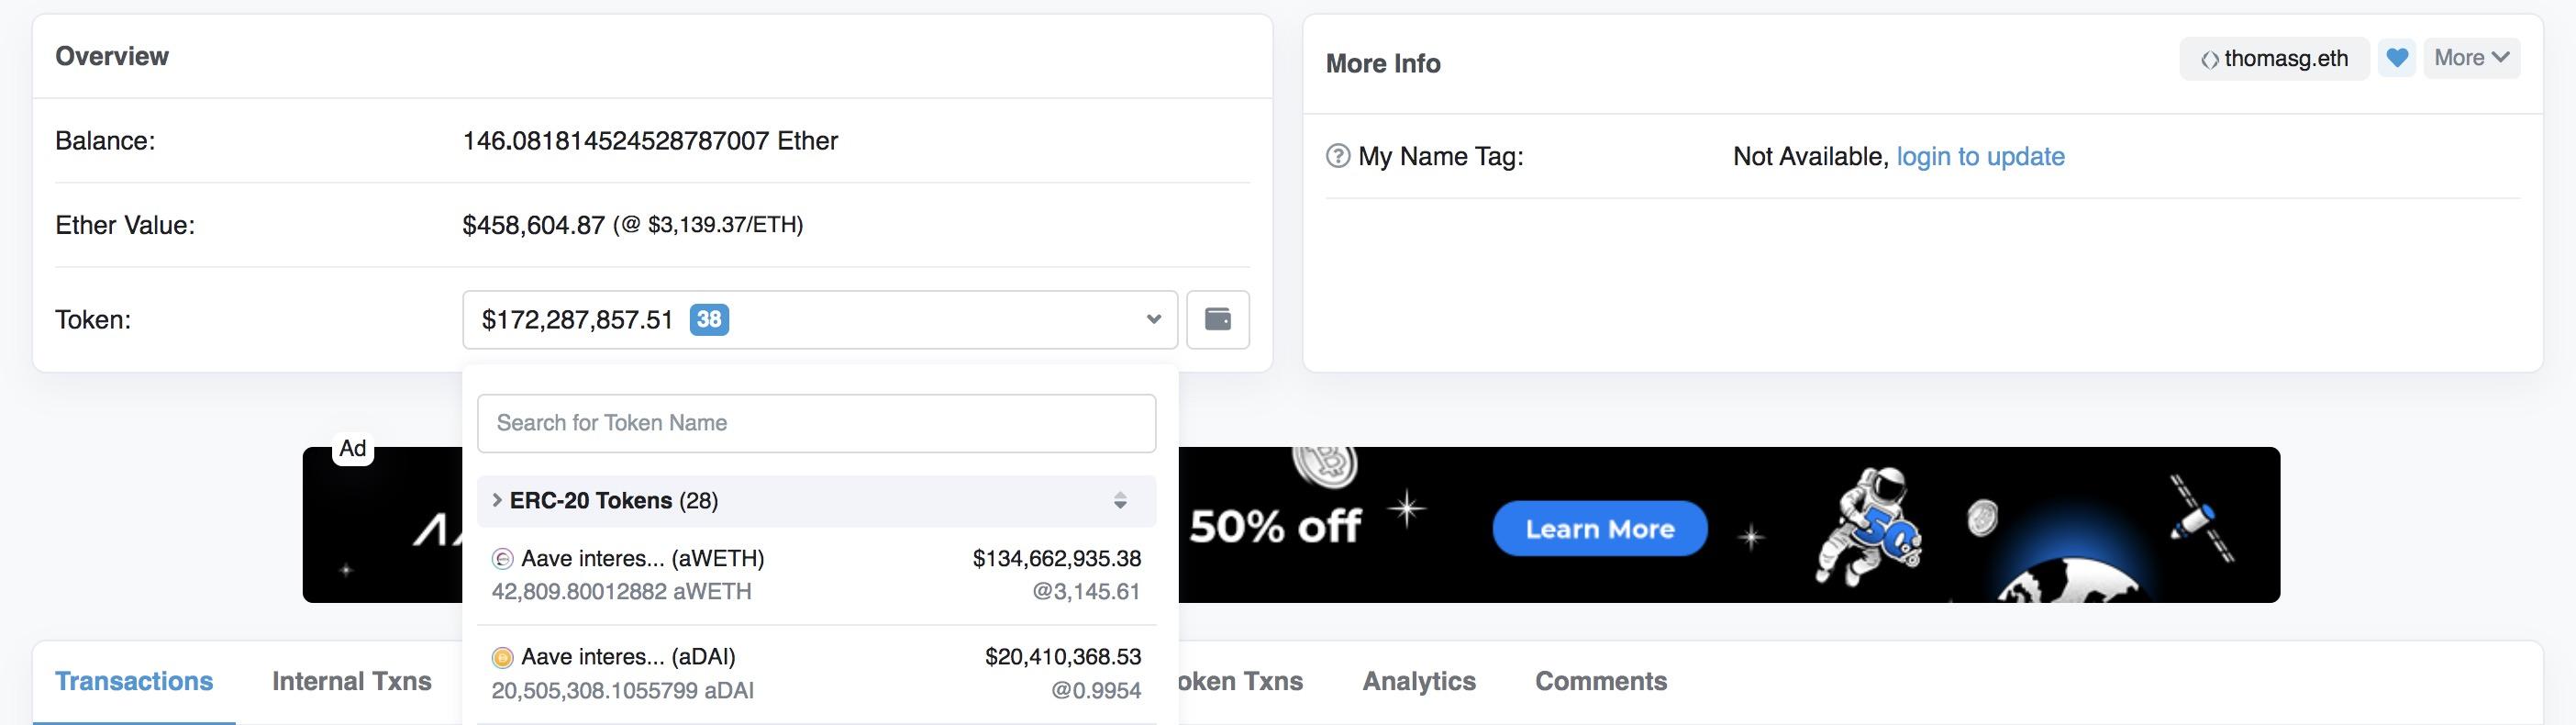
Task: Switch to the Transactions tab
Action: [x=134, y=681]
